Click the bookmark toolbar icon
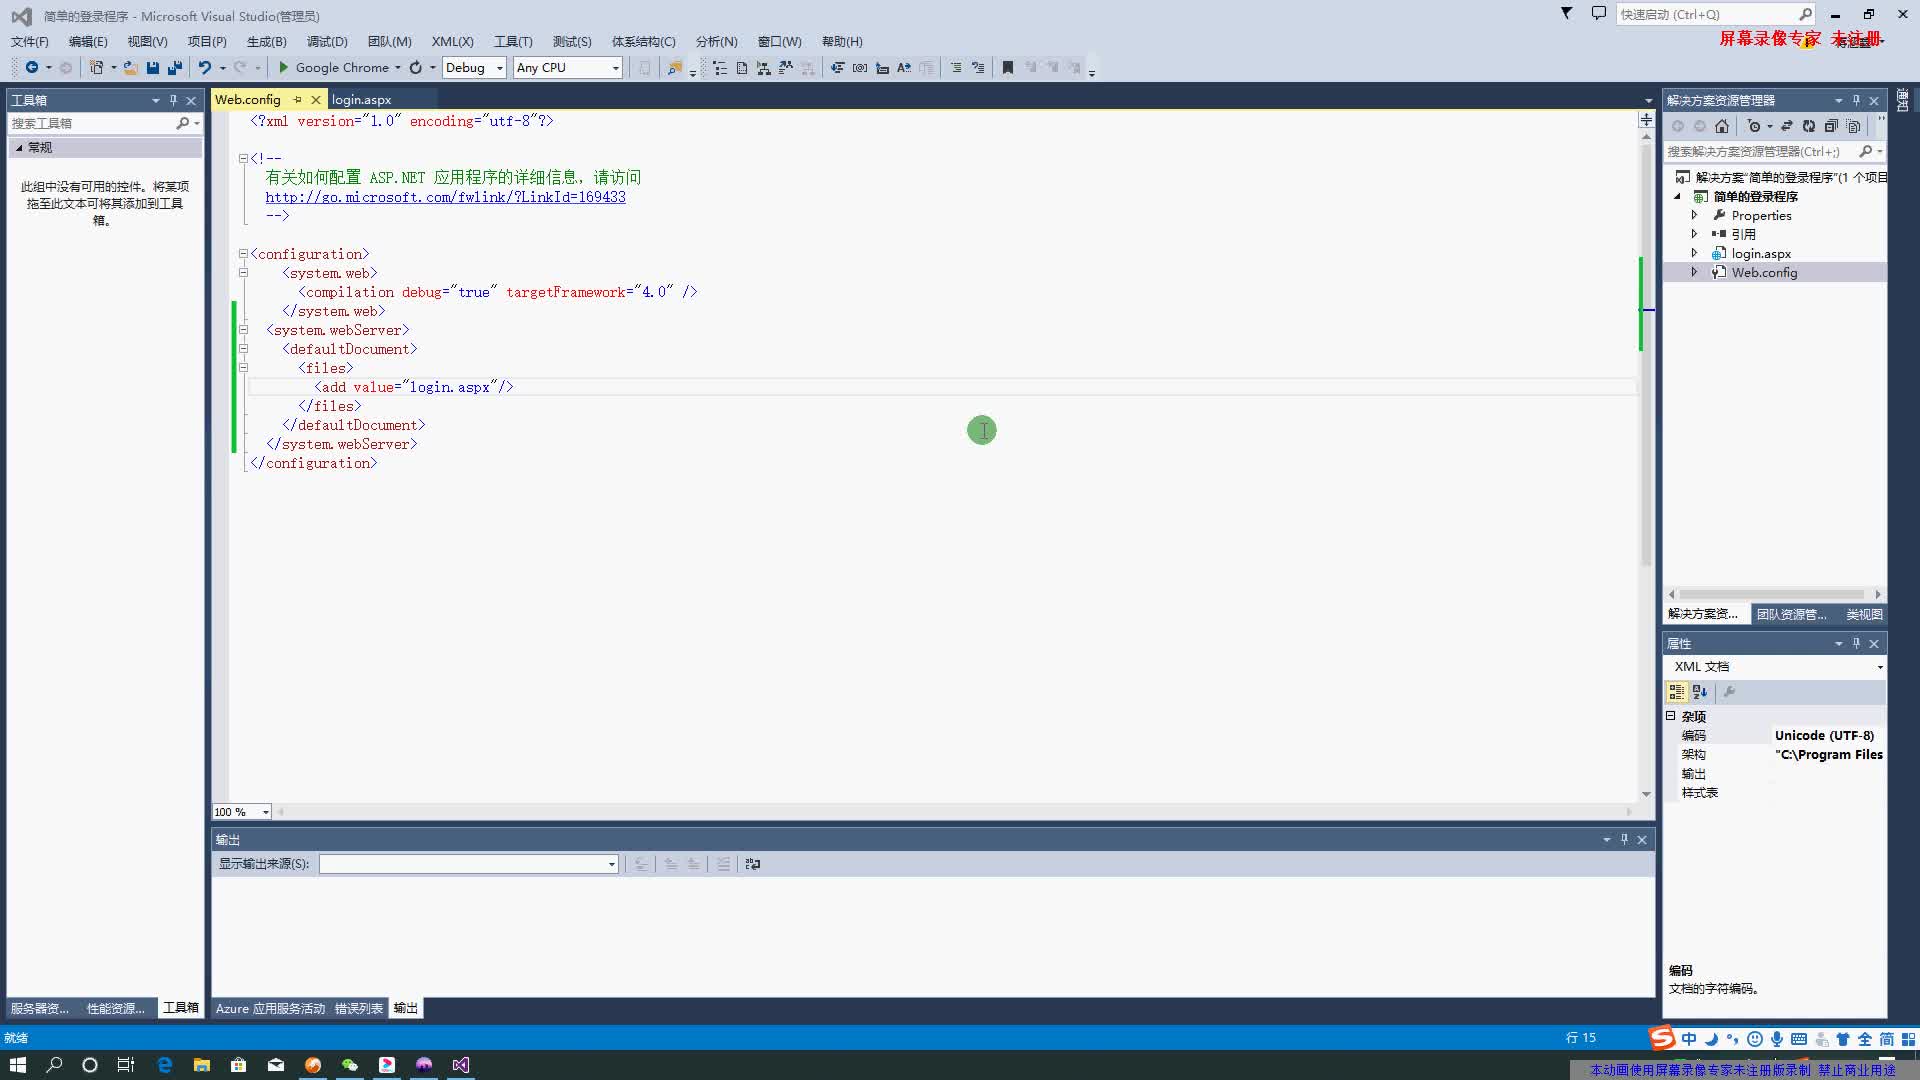 coord(1008,68)
